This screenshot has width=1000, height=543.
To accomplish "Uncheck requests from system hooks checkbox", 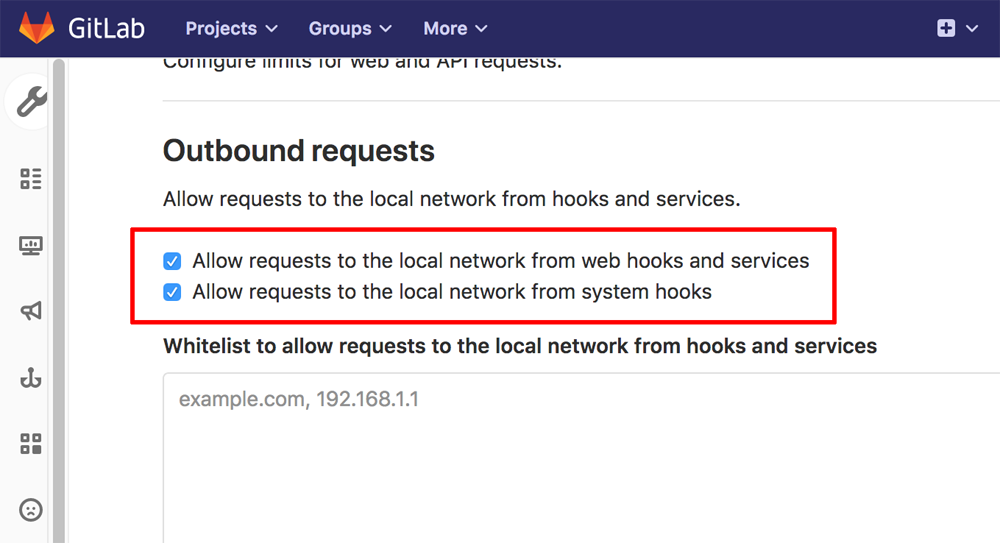I will 172,292.
